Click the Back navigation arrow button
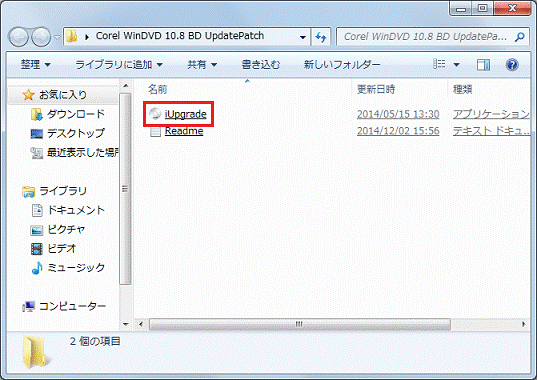537x380 pixels. (x=18, y=37)
